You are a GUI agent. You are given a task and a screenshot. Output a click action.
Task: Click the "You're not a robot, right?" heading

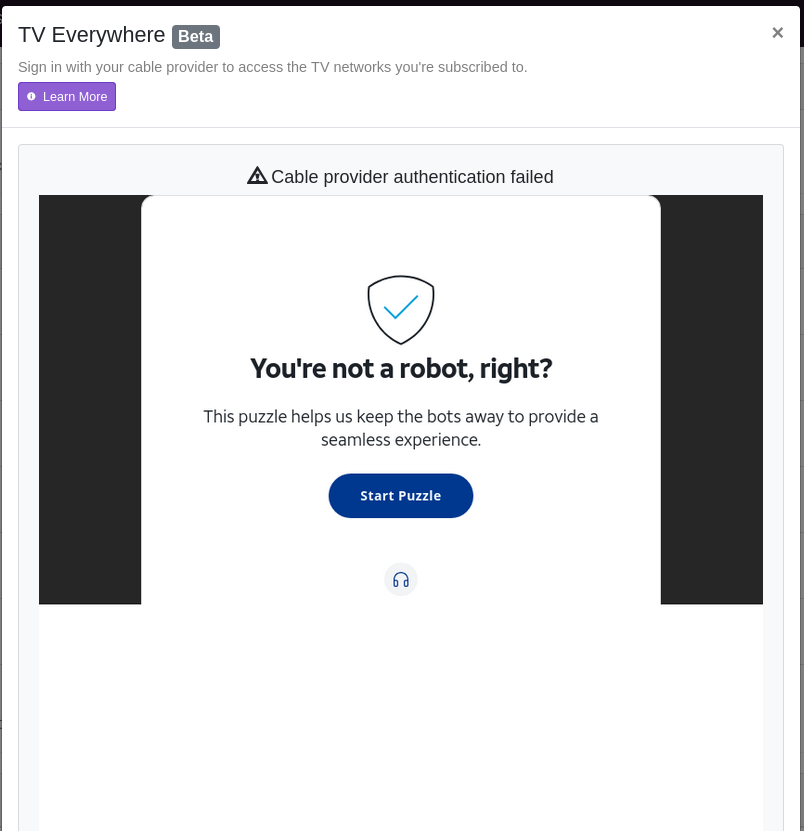[x=400, y=369]
